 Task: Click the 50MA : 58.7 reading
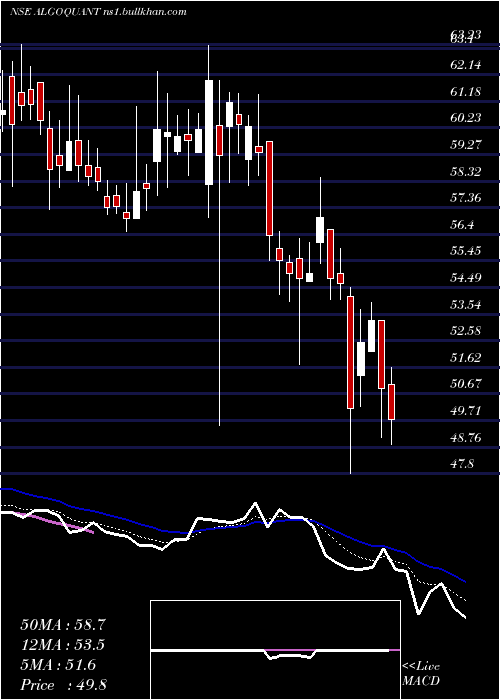[x=63, y=625]
